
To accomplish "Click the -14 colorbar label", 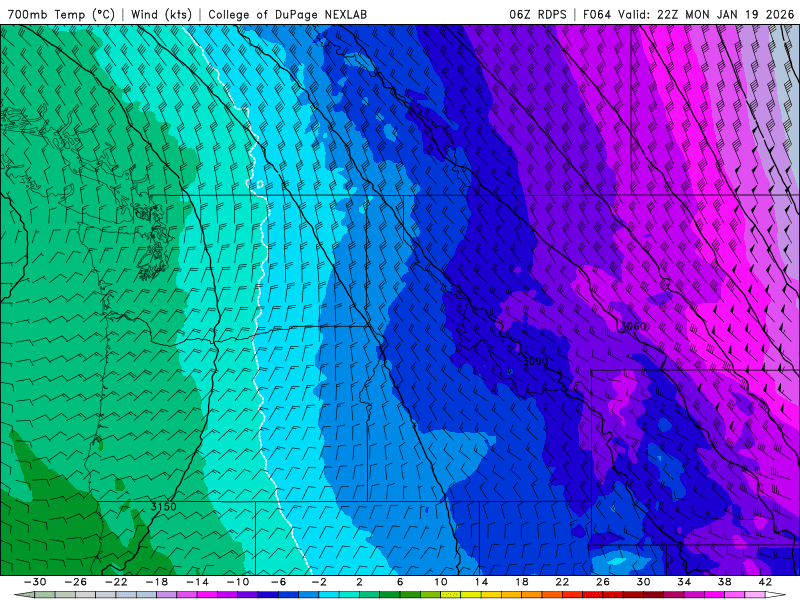I will (x=197, y=582).
